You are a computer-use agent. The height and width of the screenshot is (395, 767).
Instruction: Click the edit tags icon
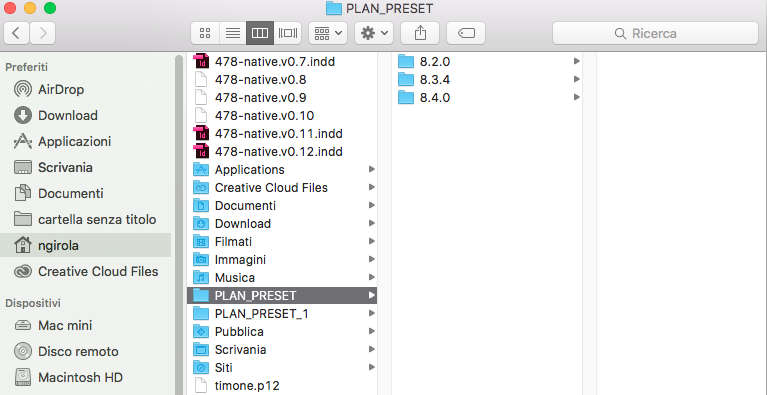tap(466, 33)
